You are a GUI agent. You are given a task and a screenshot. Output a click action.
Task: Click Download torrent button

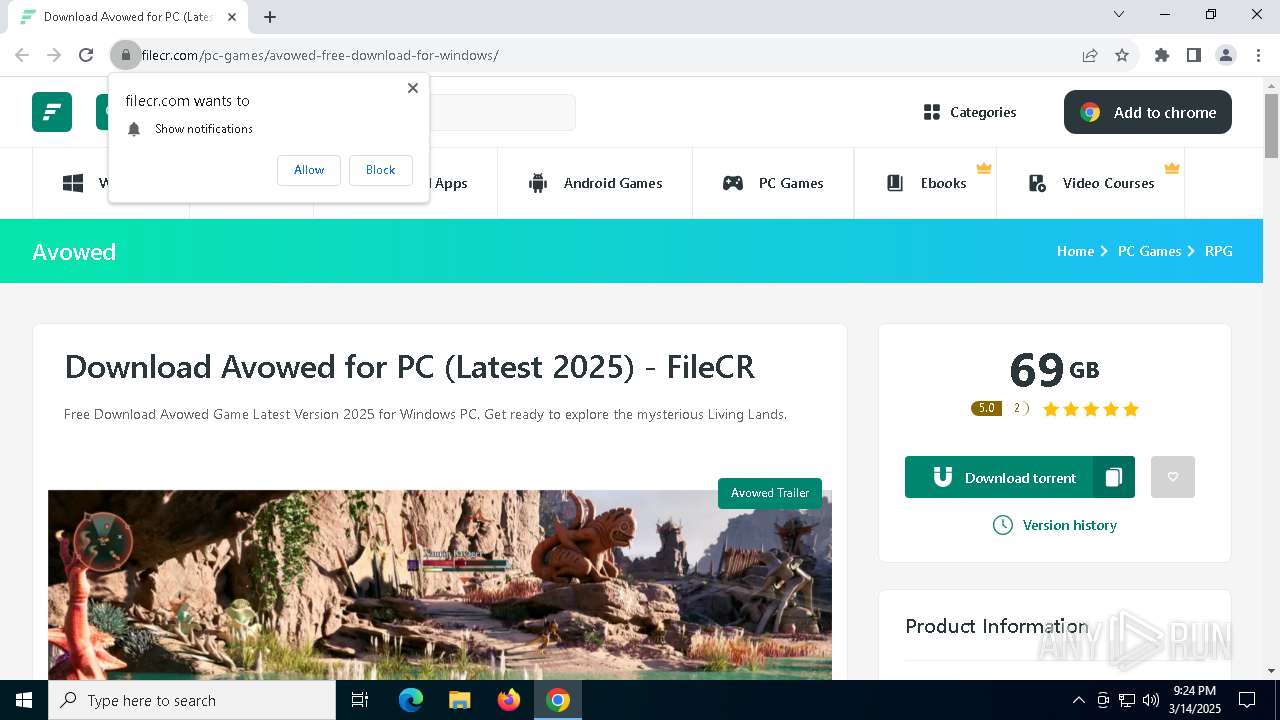[999, 477]
